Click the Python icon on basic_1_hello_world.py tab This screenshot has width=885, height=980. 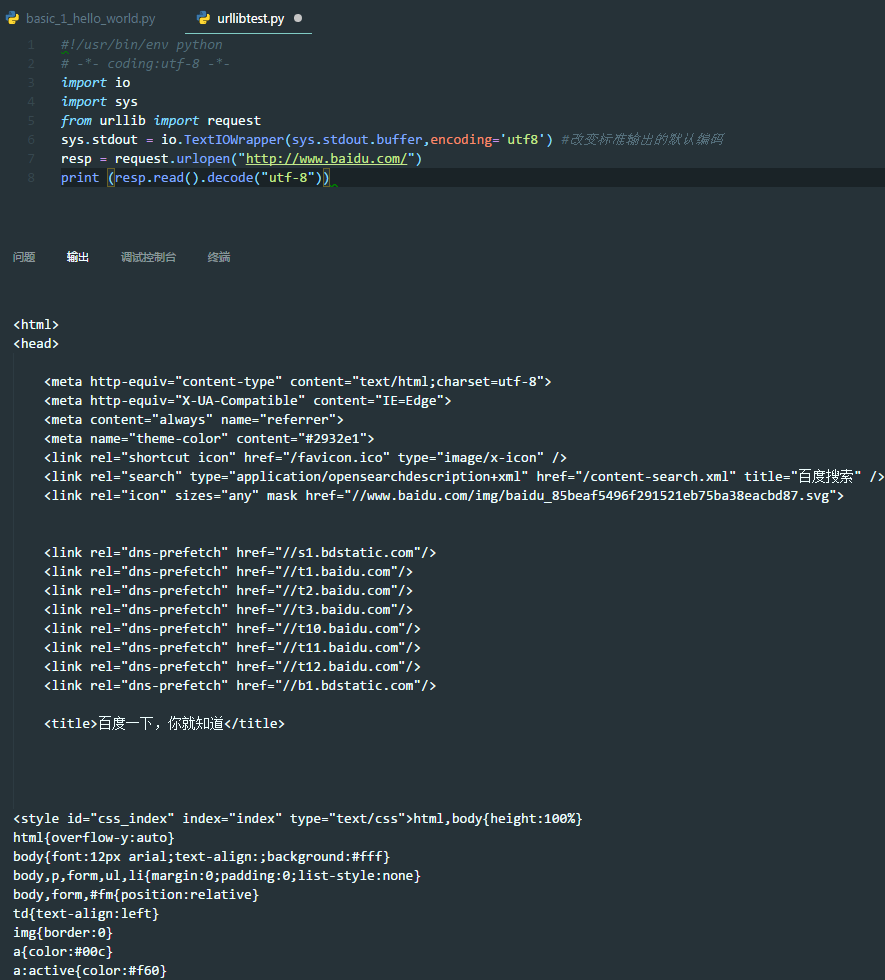click(12, 18)
